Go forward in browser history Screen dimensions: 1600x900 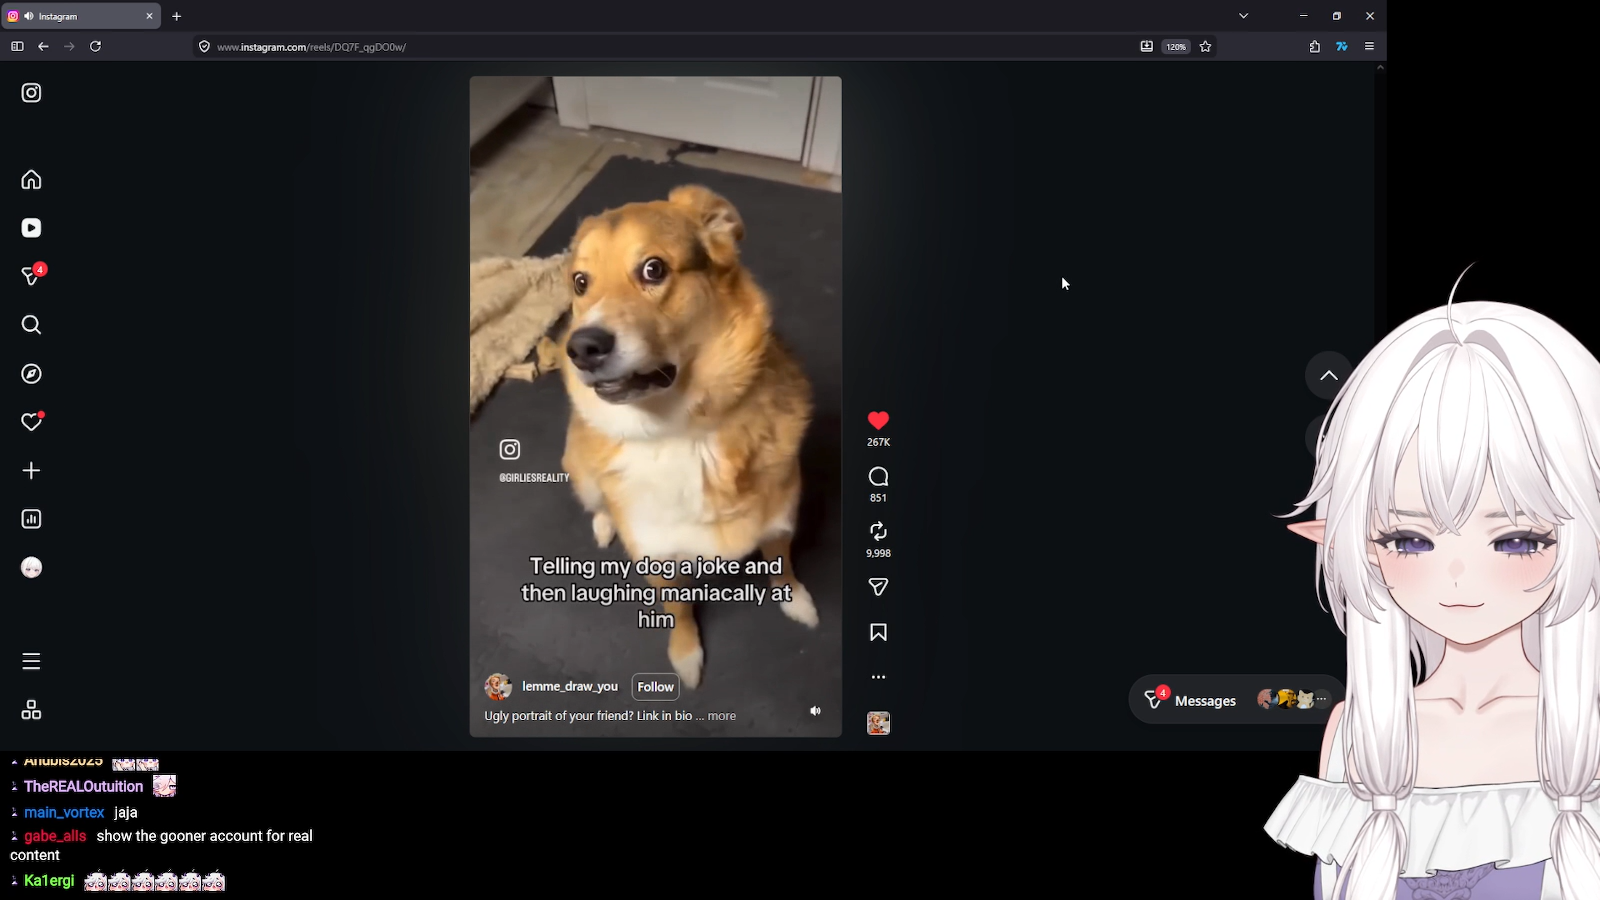(x=69, y=46)
